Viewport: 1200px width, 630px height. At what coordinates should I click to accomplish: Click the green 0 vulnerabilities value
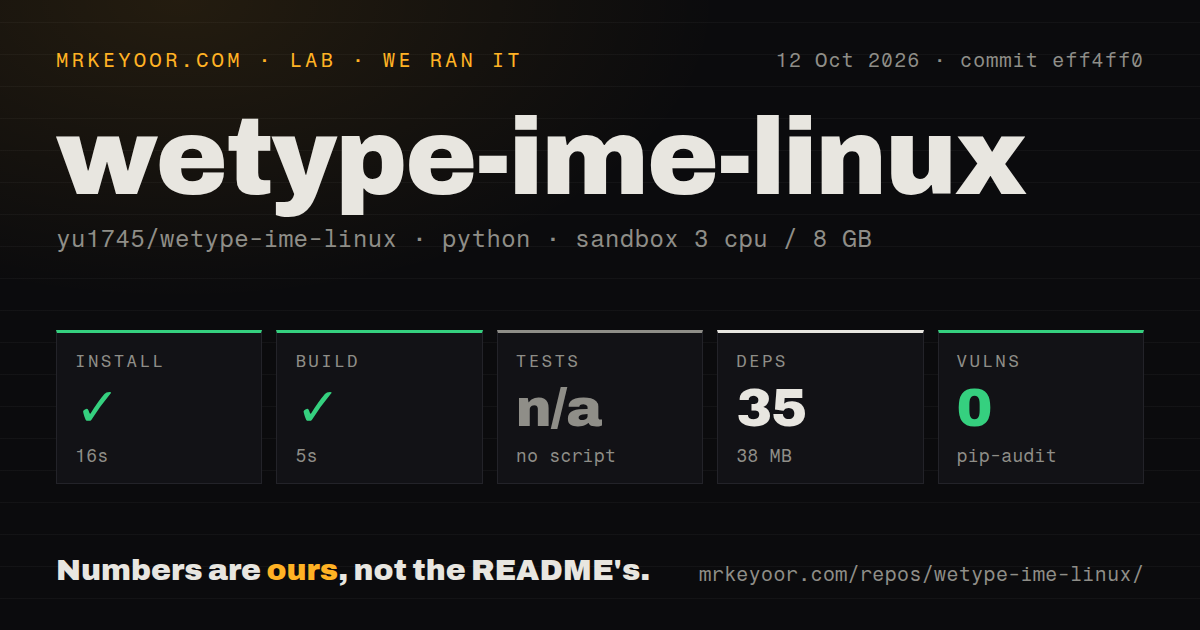click(974, 408)
